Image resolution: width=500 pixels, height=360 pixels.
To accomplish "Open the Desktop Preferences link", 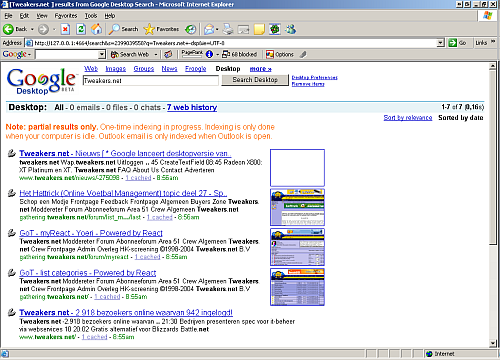I will point(314,77).
